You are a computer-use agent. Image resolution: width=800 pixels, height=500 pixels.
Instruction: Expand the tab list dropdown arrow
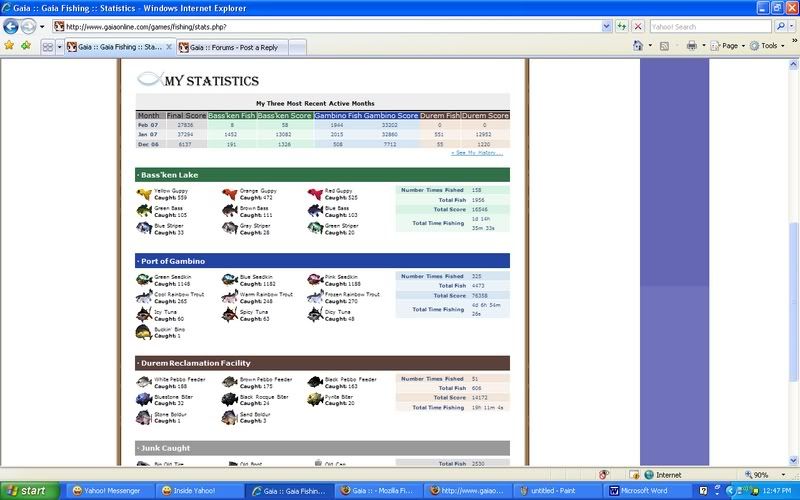point(59,47)
